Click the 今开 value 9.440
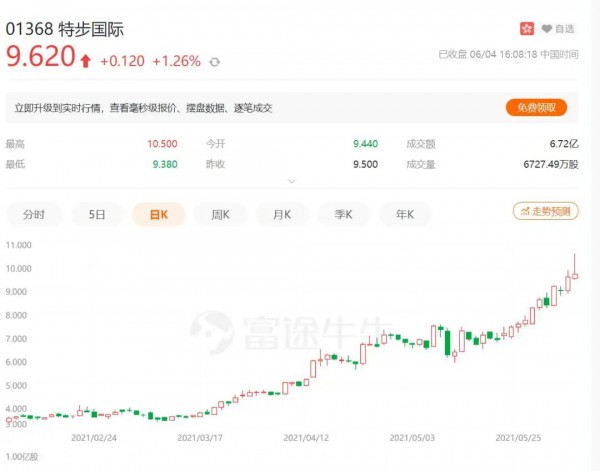The width and height of the screenshot is (600, 471). click(x=365, y=144)
